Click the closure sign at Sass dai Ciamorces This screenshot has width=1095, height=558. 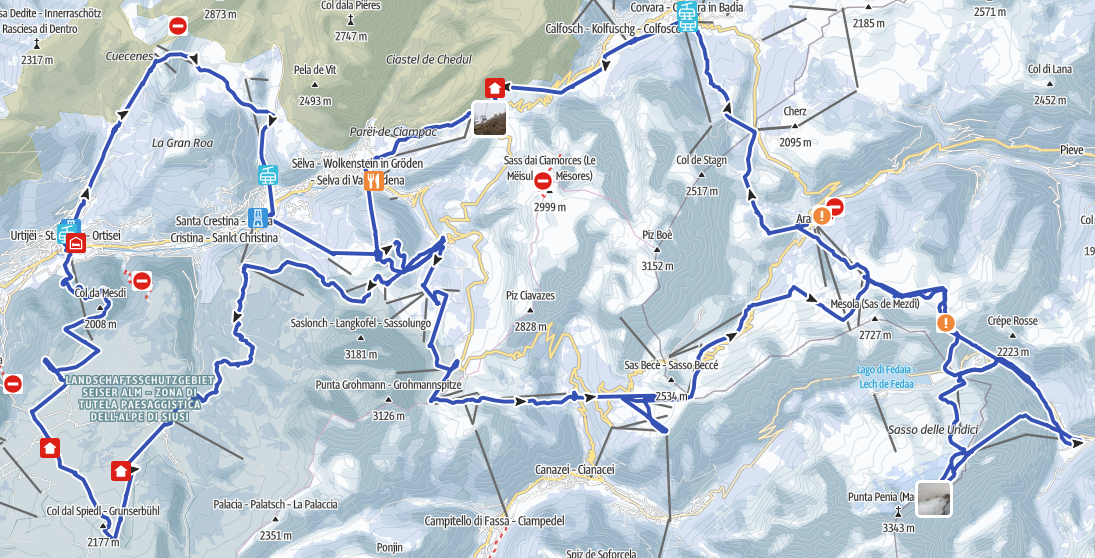click(543, 182)
